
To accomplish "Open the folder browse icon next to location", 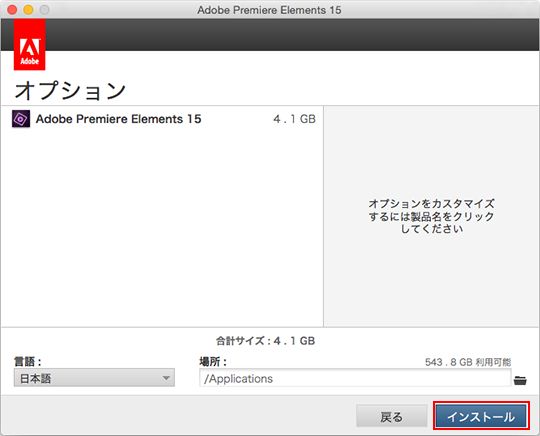I will click(520, 380).
